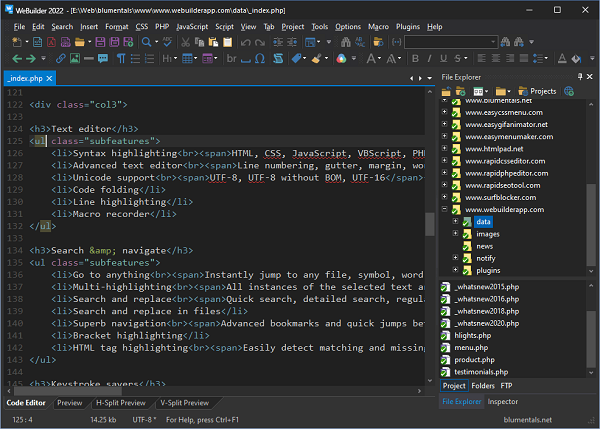
Task: Toggle Bold formatting button
Action: point(416,59)
